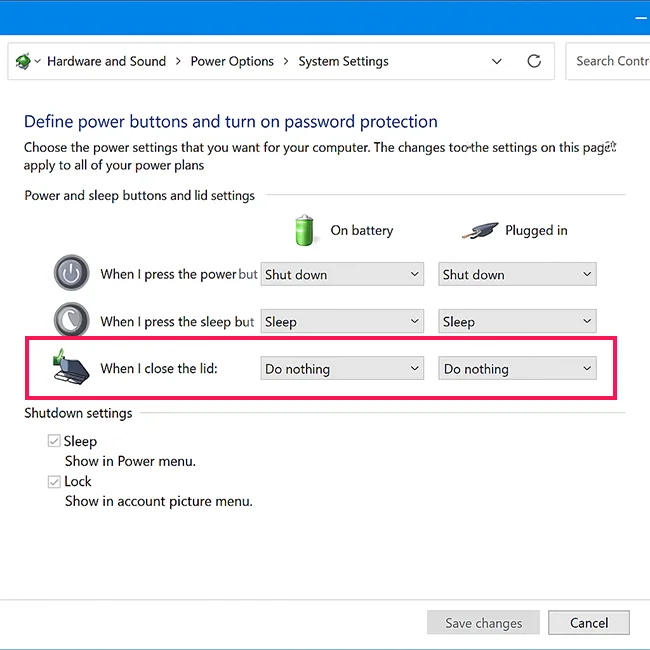Click the 'On battery' column header
650x650 pixels.
361,230
